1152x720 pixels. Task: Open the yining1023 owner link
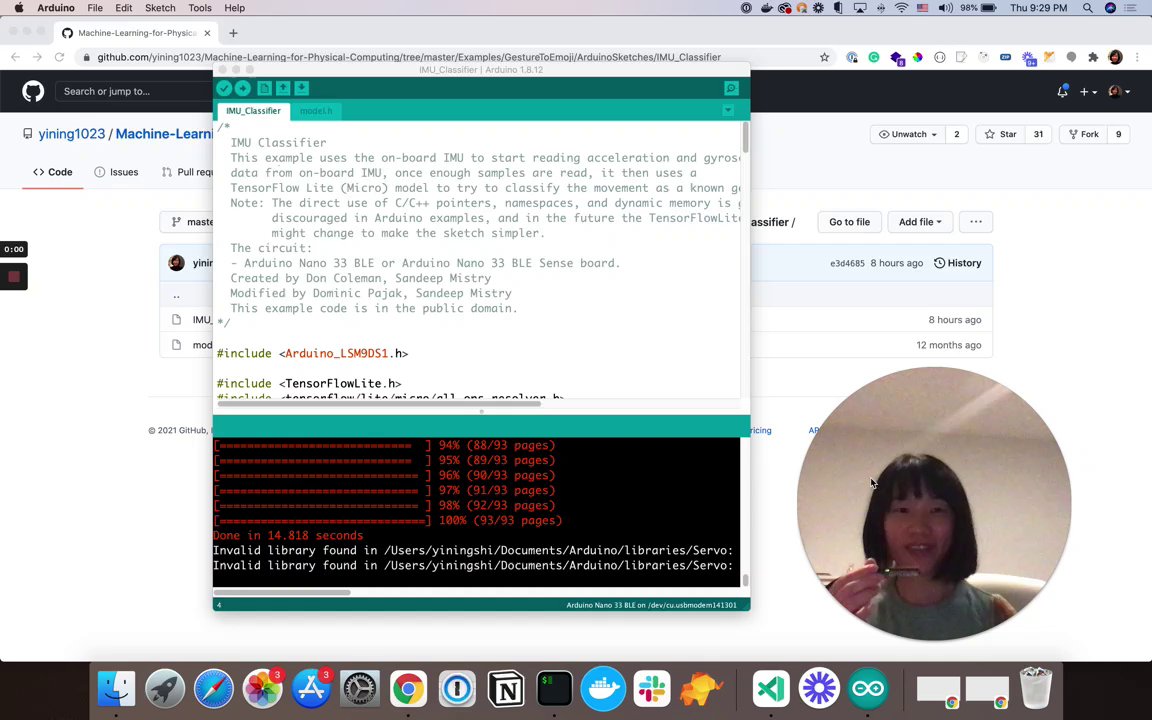[72, 134]
